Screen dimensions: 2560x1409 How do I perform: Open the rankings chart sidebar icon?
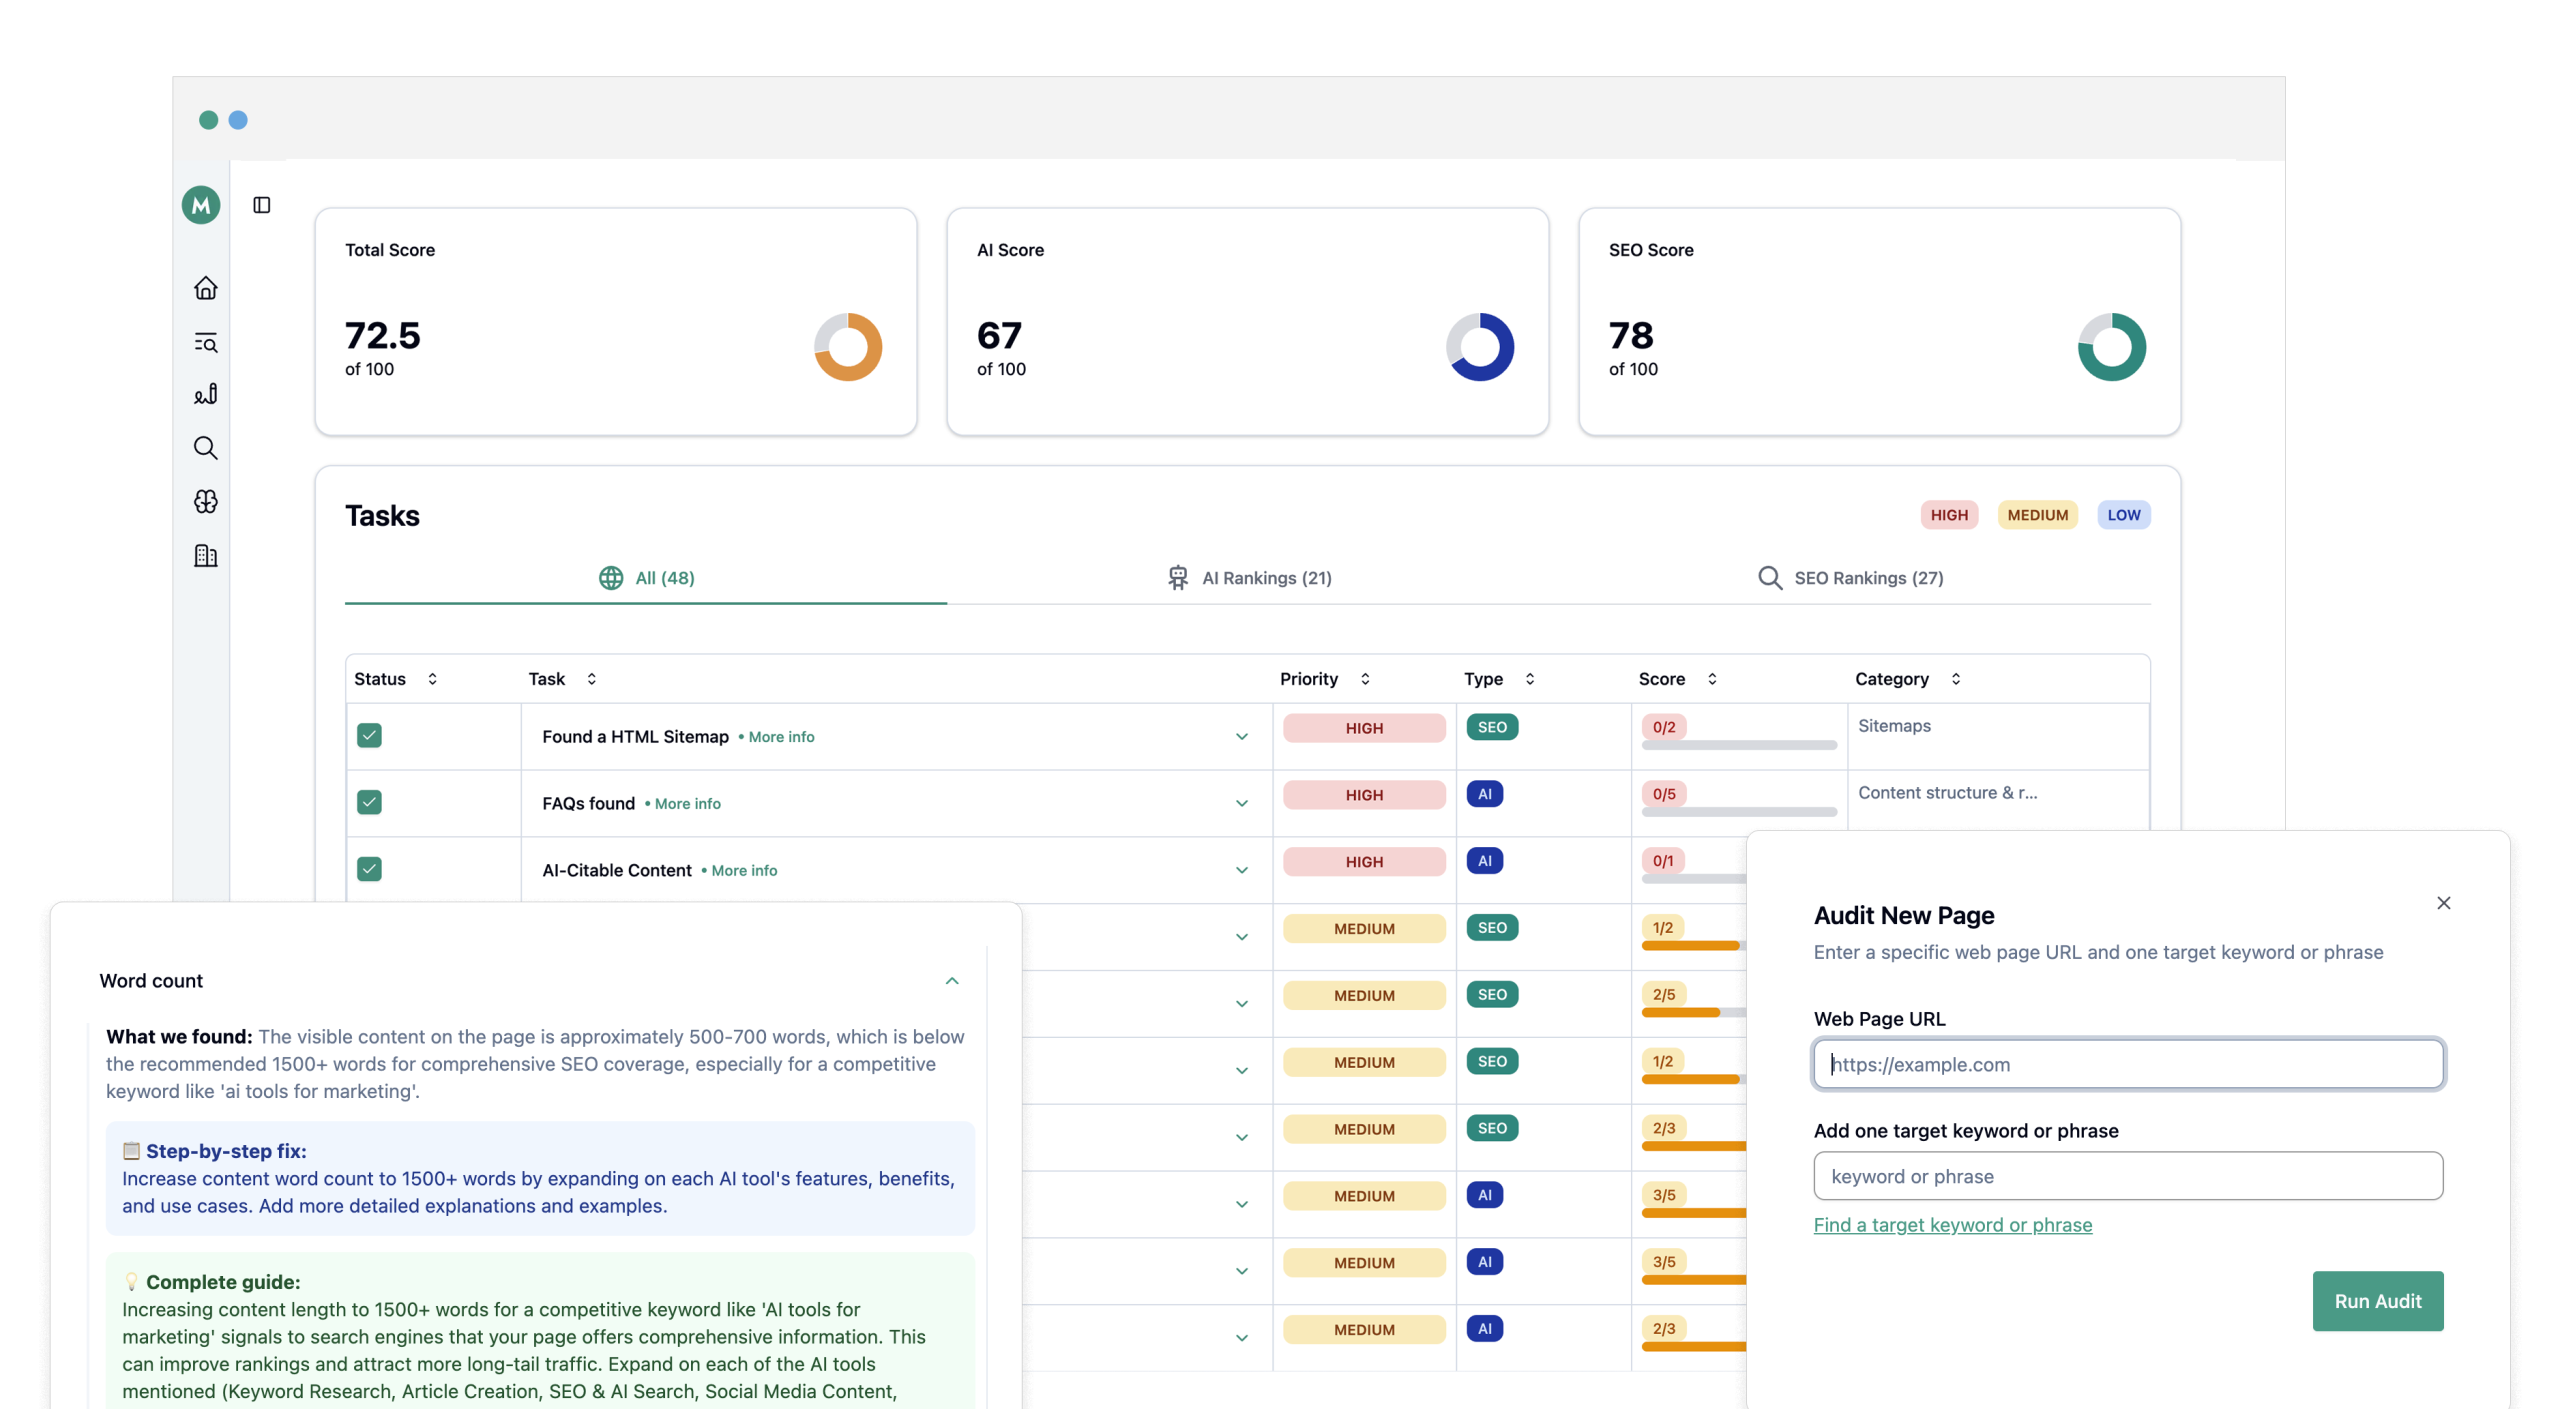pyautogui.click(x=205, y=394)
